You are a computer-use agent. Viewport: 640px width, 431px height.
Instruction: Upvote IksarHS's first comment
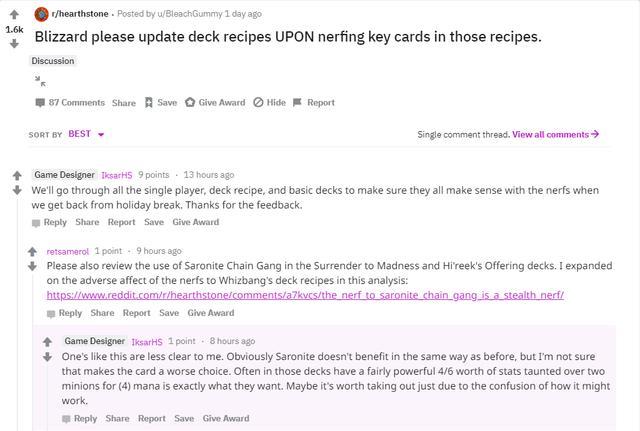click(x=17, y=176)
